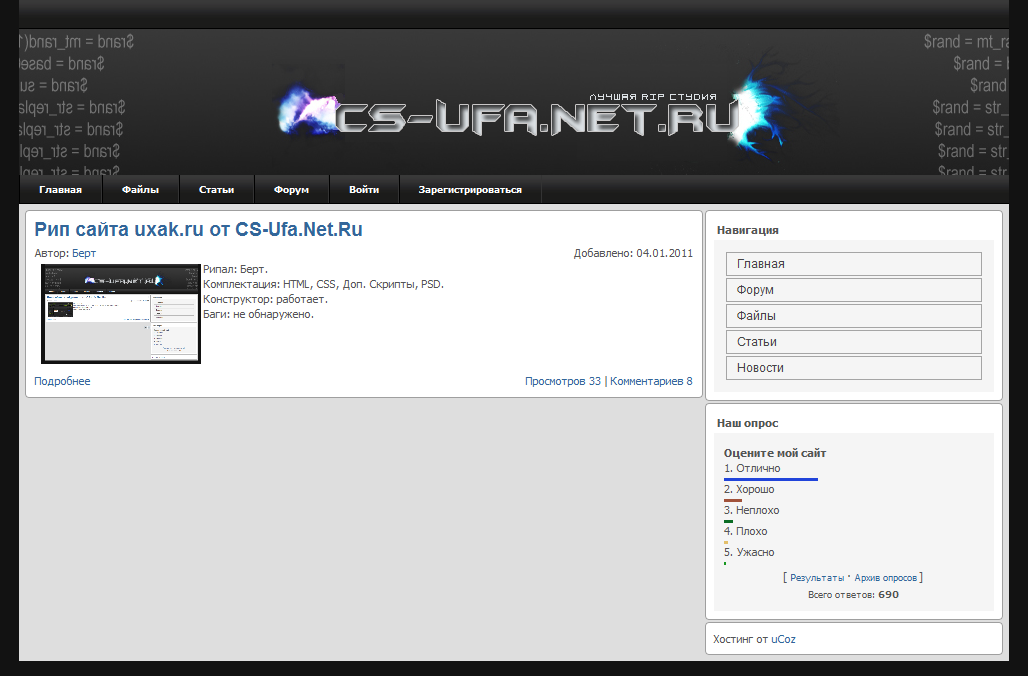Click the blue Отлично poll result bar

[771, 479]
